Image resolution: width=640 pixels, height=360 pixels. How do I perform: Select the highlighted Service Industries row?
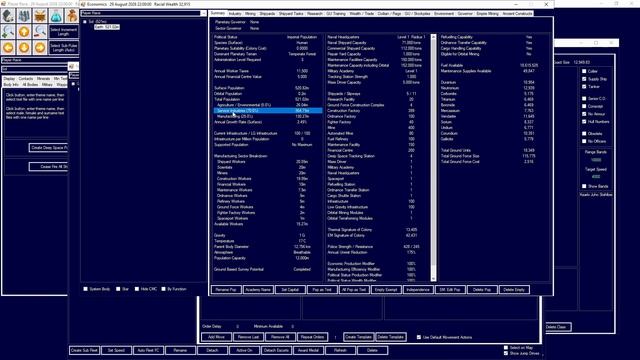(268, 111)
